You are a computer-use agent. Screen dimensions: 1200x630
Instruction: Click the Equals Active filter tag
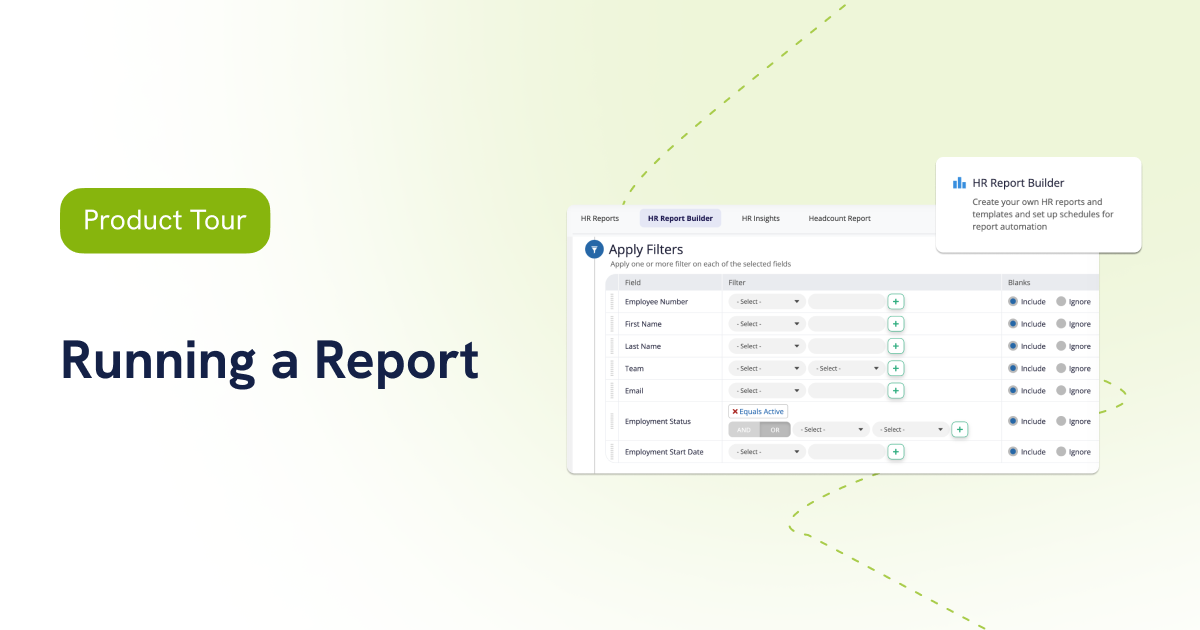coord(758,411)
